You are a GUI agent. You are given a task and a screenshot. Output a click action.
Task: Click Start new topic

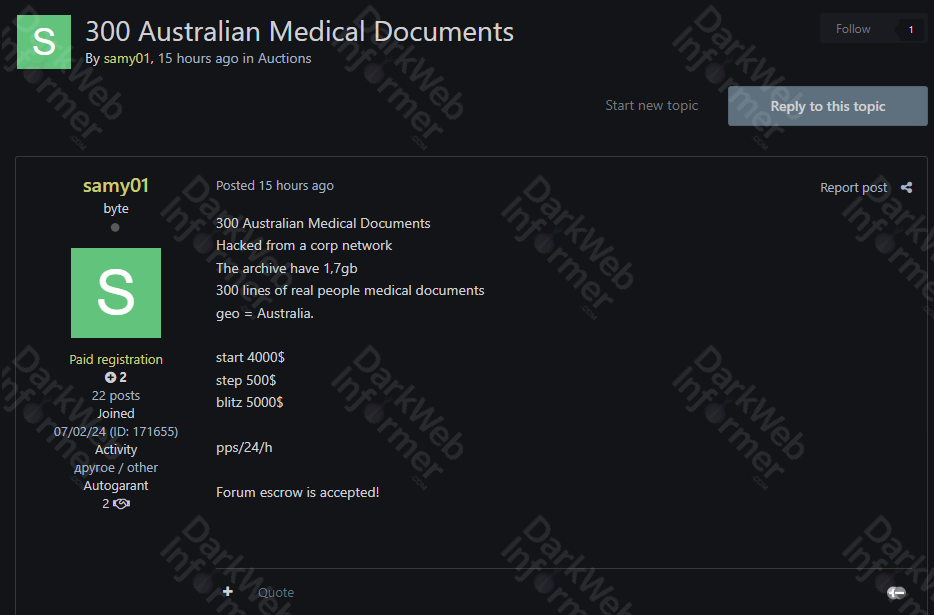[x=651, y=105]
